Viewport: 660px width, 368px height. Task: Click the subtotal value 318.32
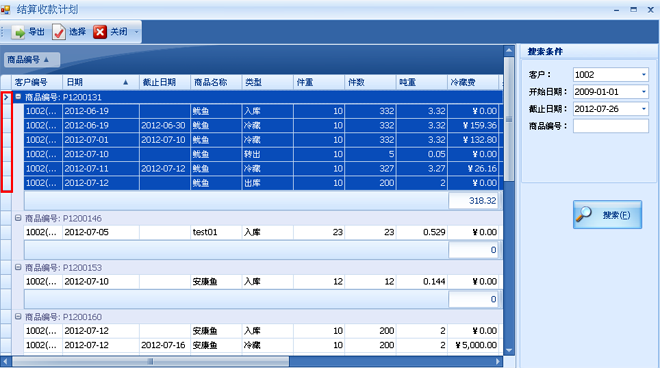click(x=473, y=200)
